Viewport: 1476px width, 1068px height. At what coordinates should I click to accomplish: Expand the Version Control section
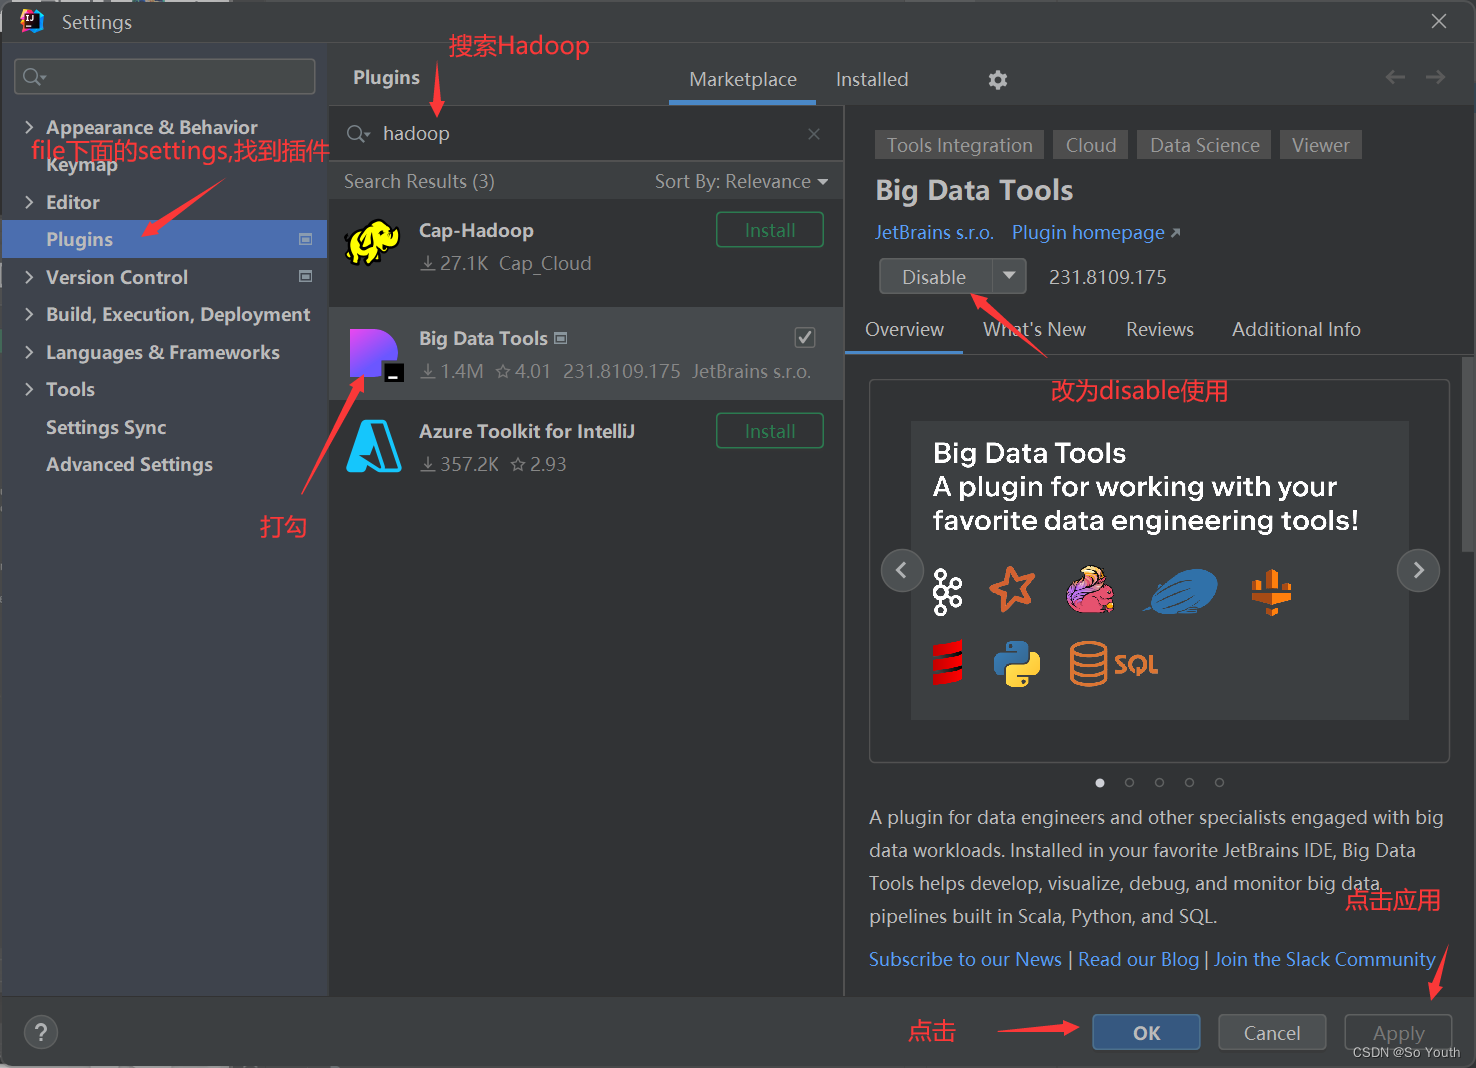[x=29, y=277]
